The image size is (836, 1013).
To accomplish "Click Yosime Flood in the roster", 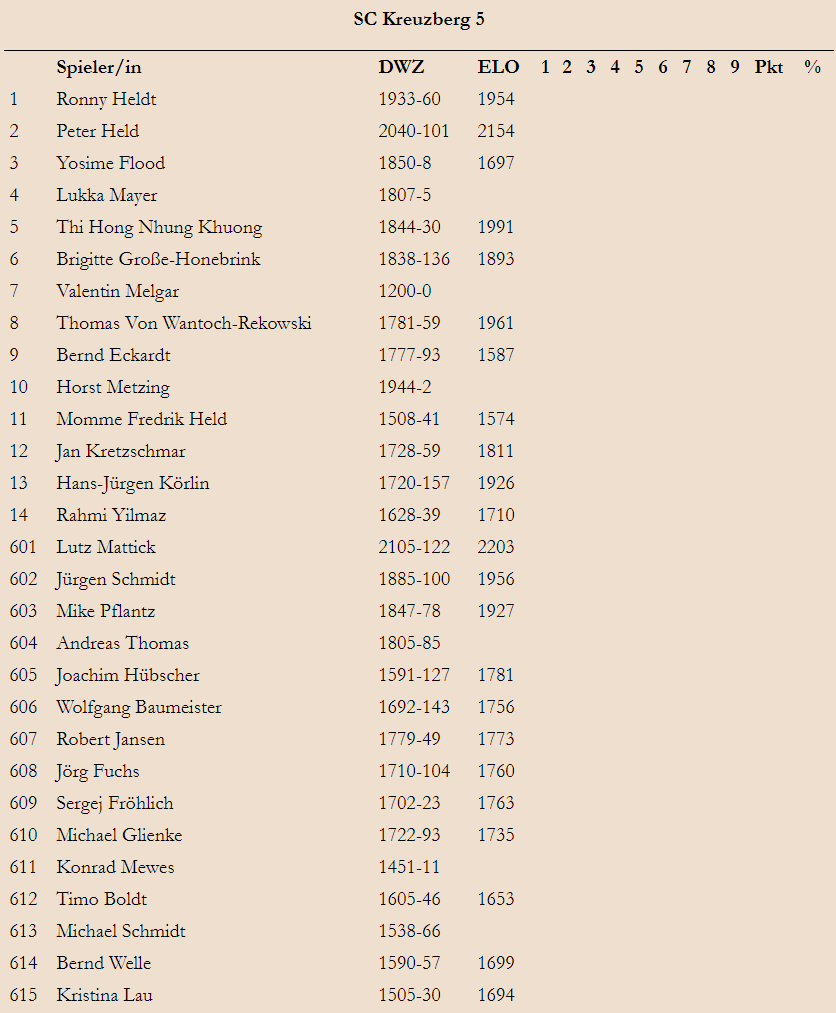I will click(x=110, y=163).
